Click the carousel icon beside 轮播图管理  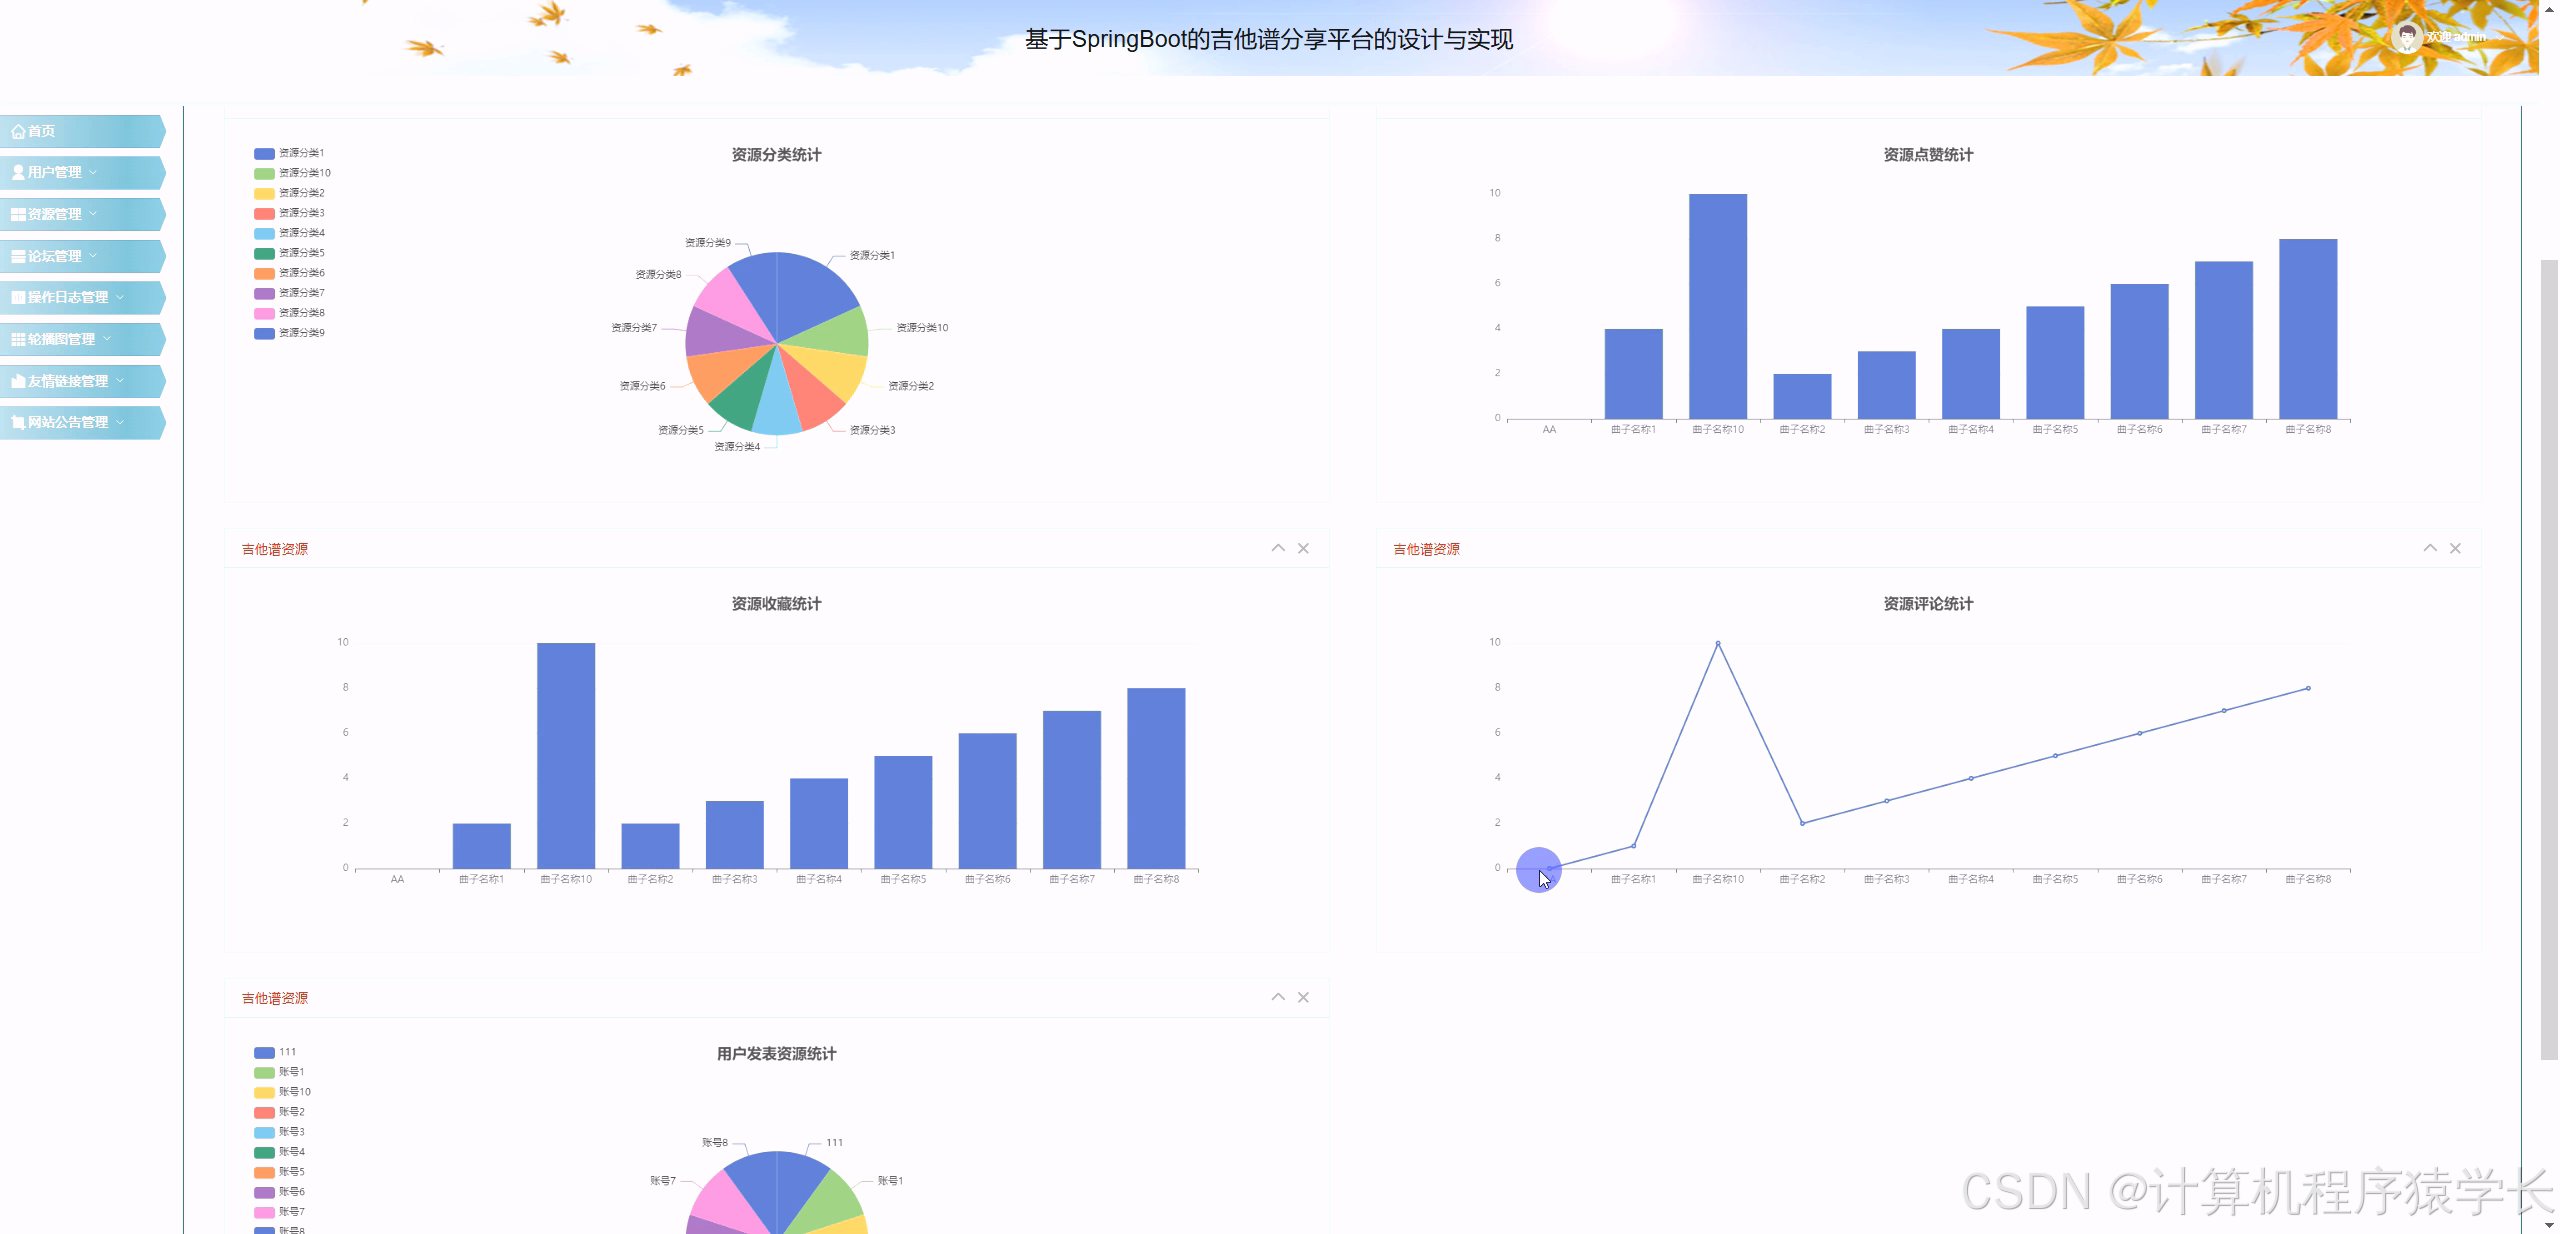point(17,338)
